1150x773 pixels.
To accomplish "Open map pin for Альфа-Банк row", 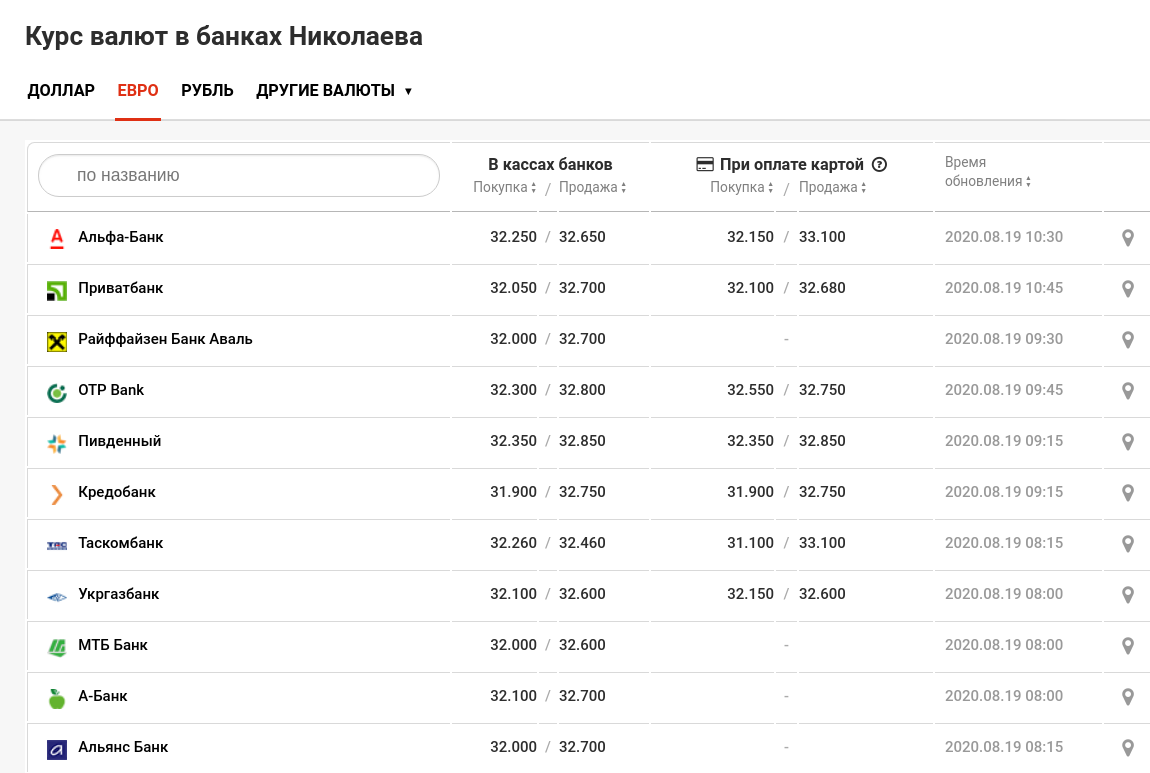I will 1128,238.
